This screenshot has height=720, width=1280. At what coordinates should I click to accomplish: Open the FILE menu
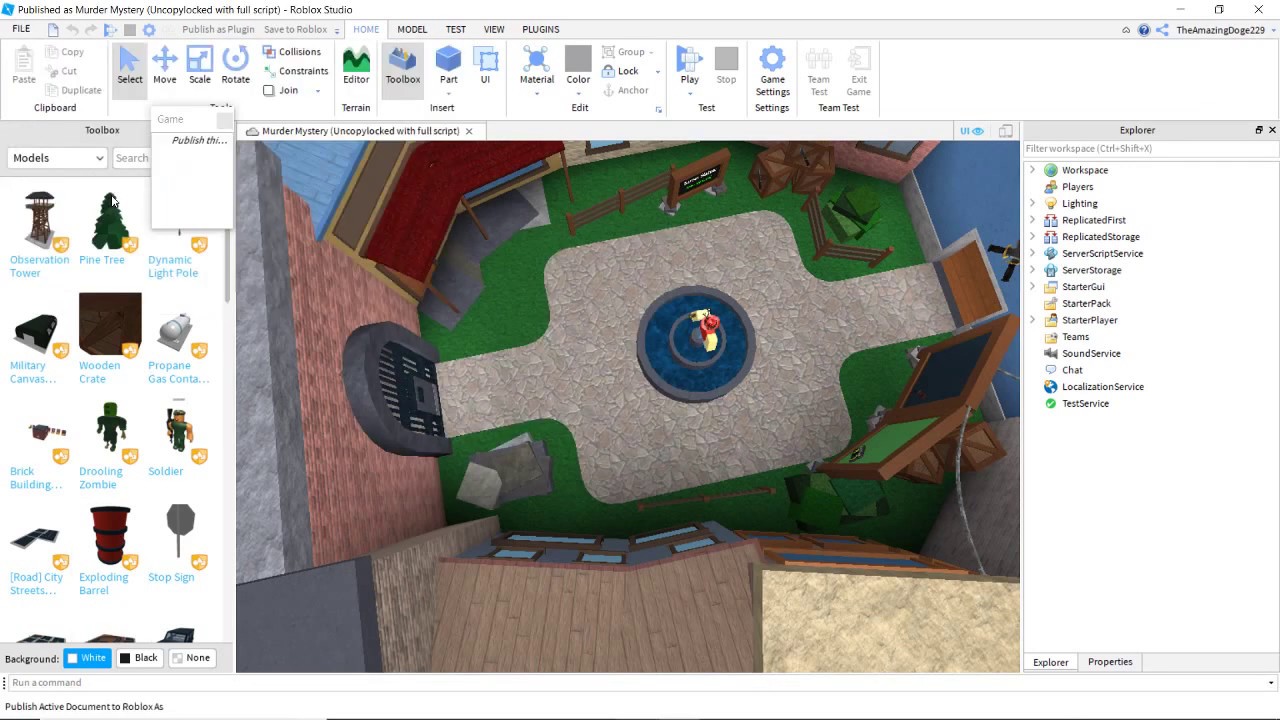[21, 29]
